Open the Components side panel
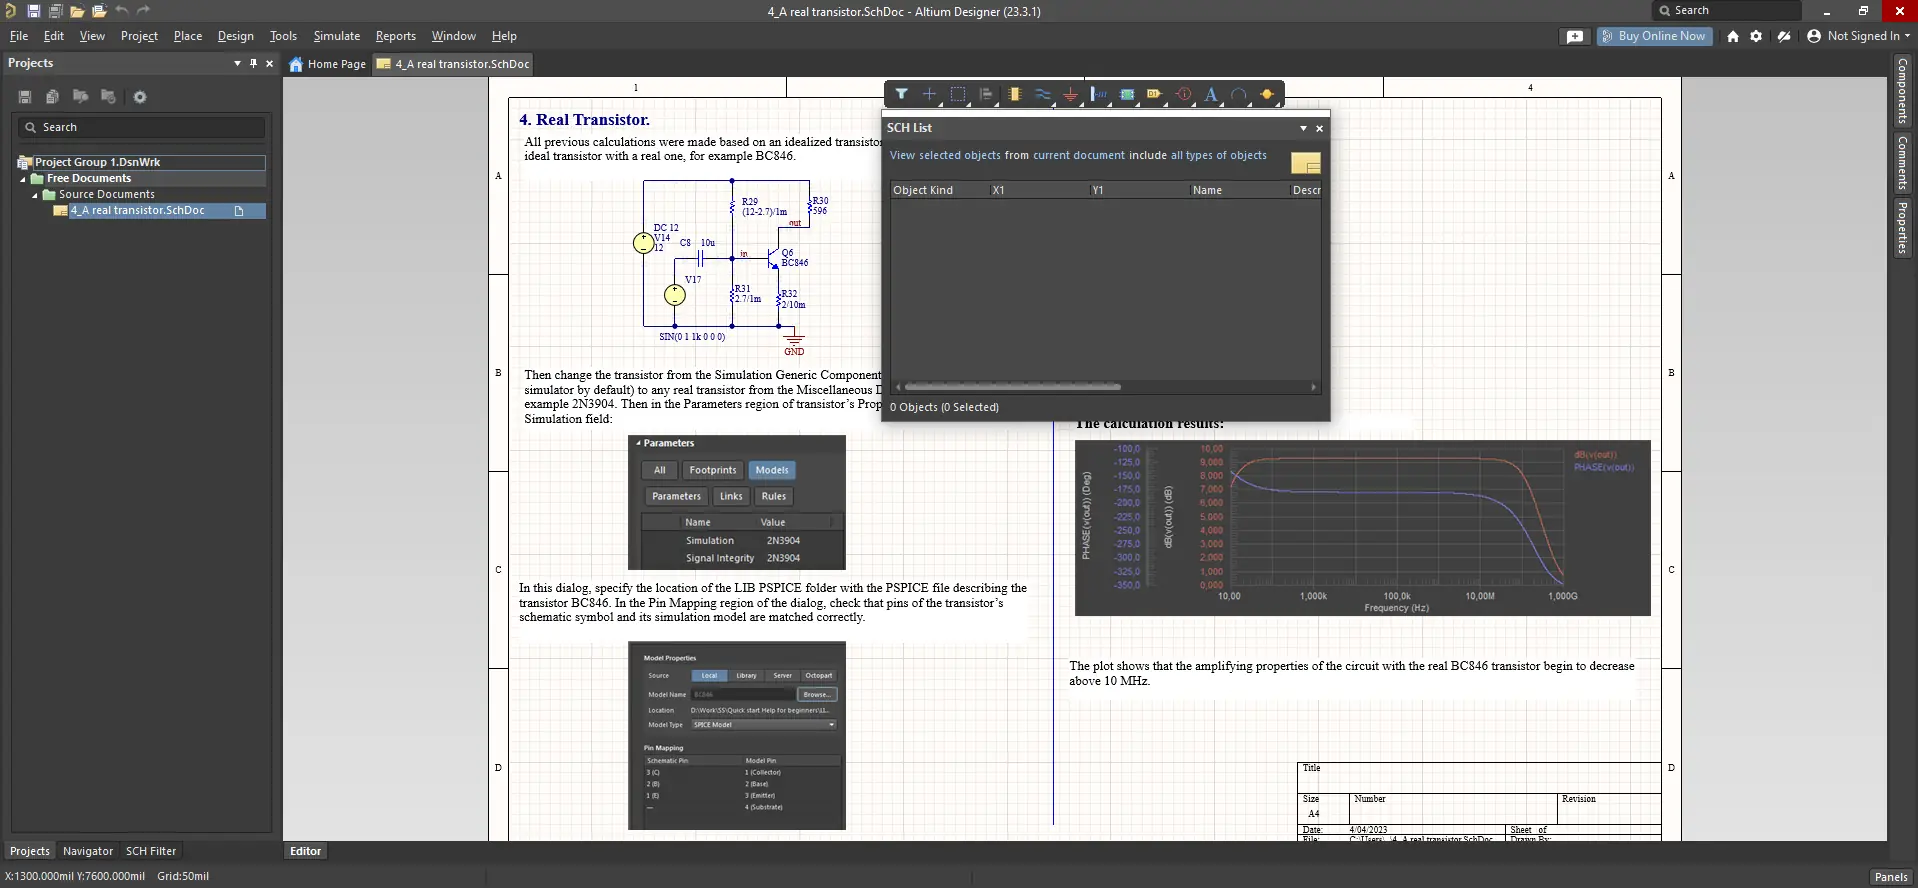1918x888 pixels. (x=1902, y=91)
